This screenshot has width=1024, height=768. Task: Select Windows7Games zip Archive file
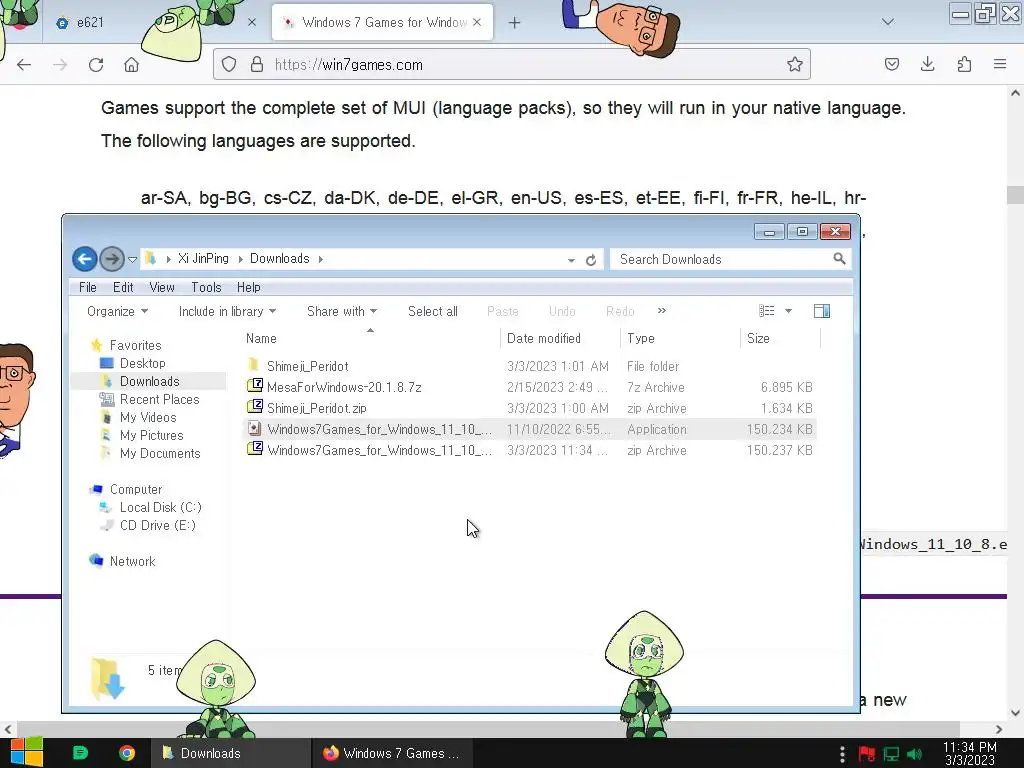530,450
